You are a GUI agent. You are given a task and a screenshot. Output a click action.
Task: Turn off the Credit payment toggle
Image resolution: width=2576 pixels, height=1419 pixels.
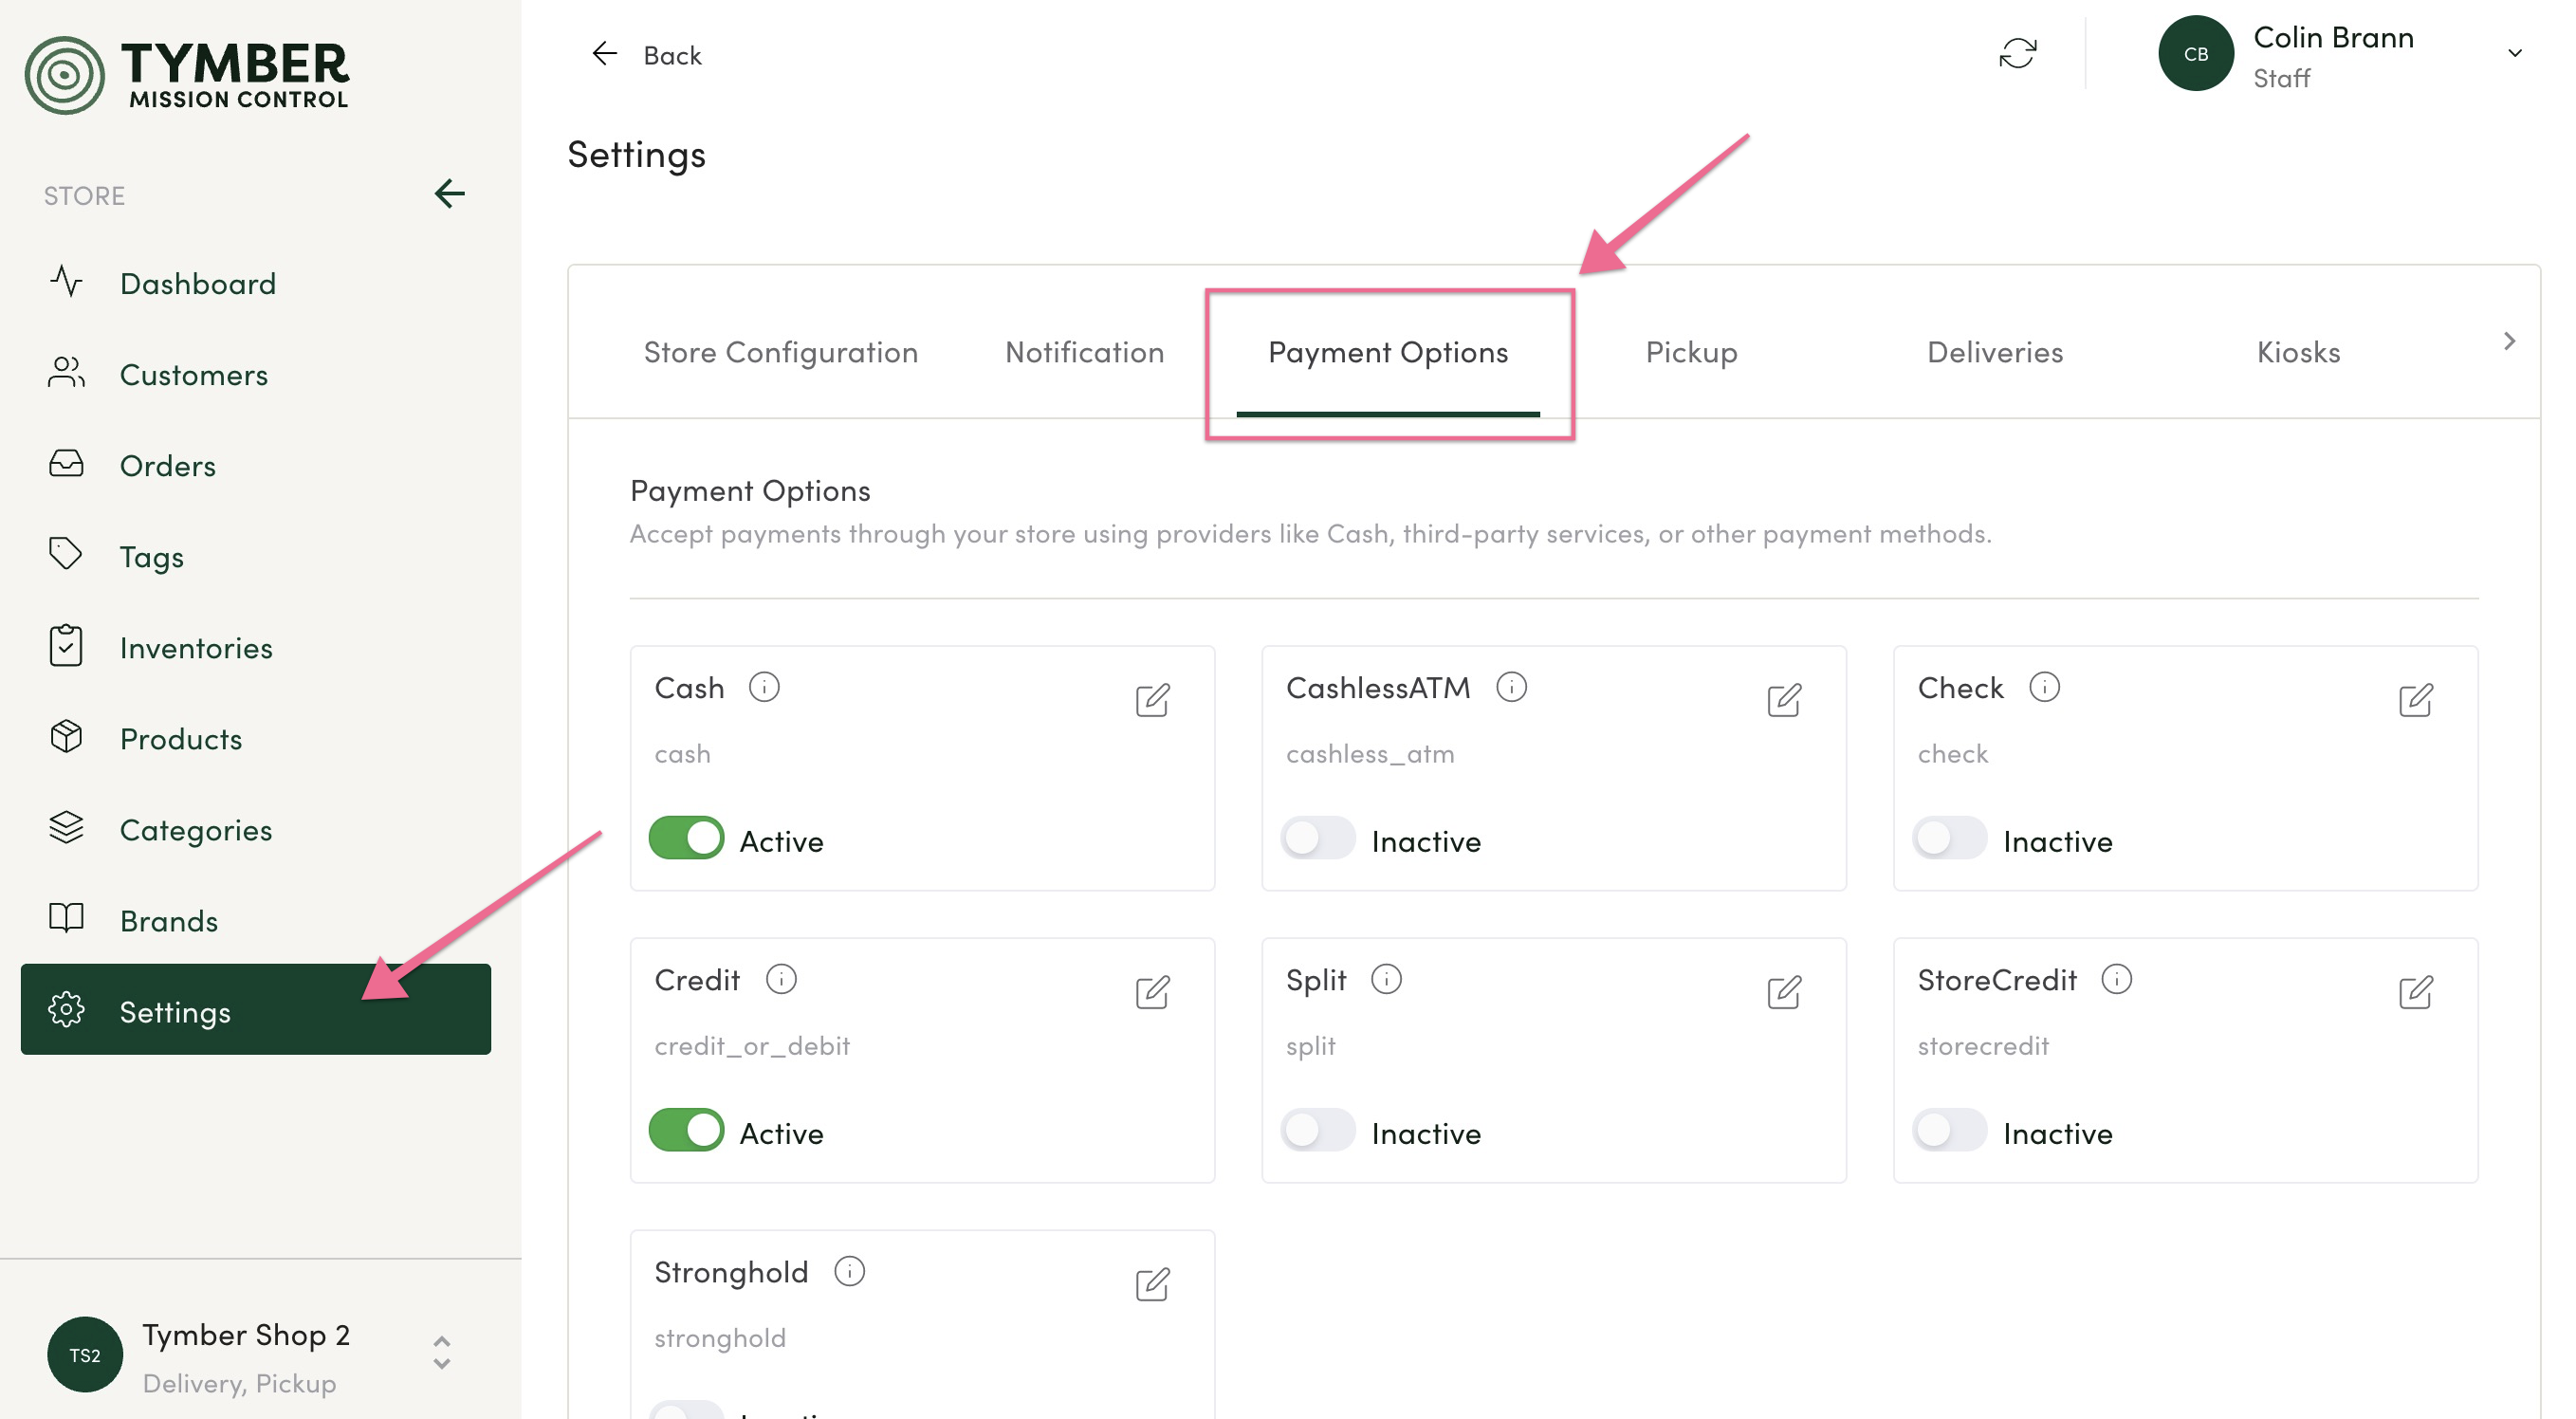pyautogui.click(x=686, y=1131)
